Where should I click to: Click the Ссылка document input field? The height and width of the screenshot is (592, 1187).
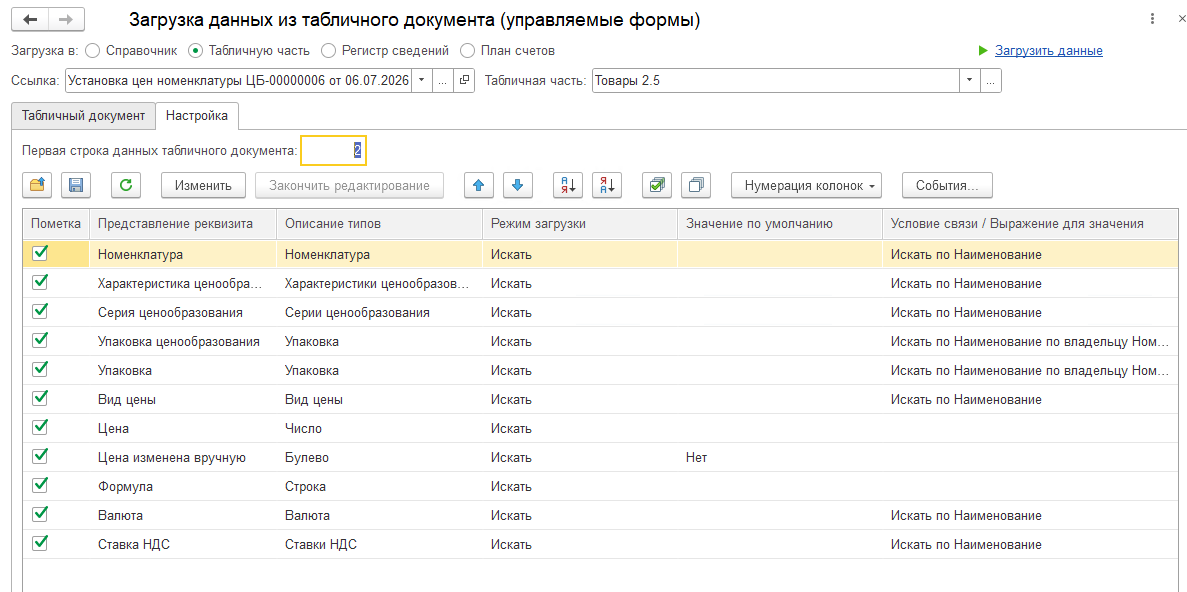coord(238,80)
